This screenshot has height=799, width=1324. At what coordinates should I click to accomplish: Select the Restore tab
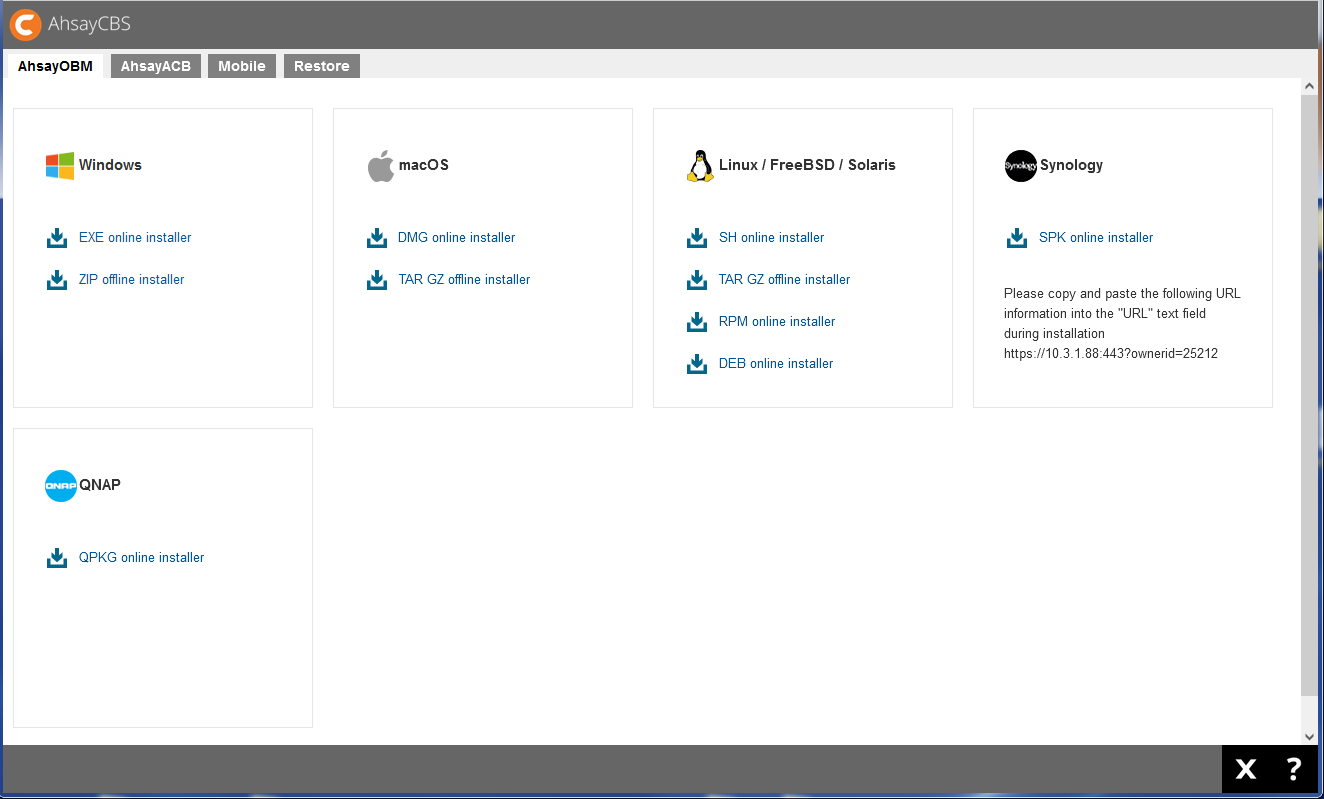coord(321,65)
